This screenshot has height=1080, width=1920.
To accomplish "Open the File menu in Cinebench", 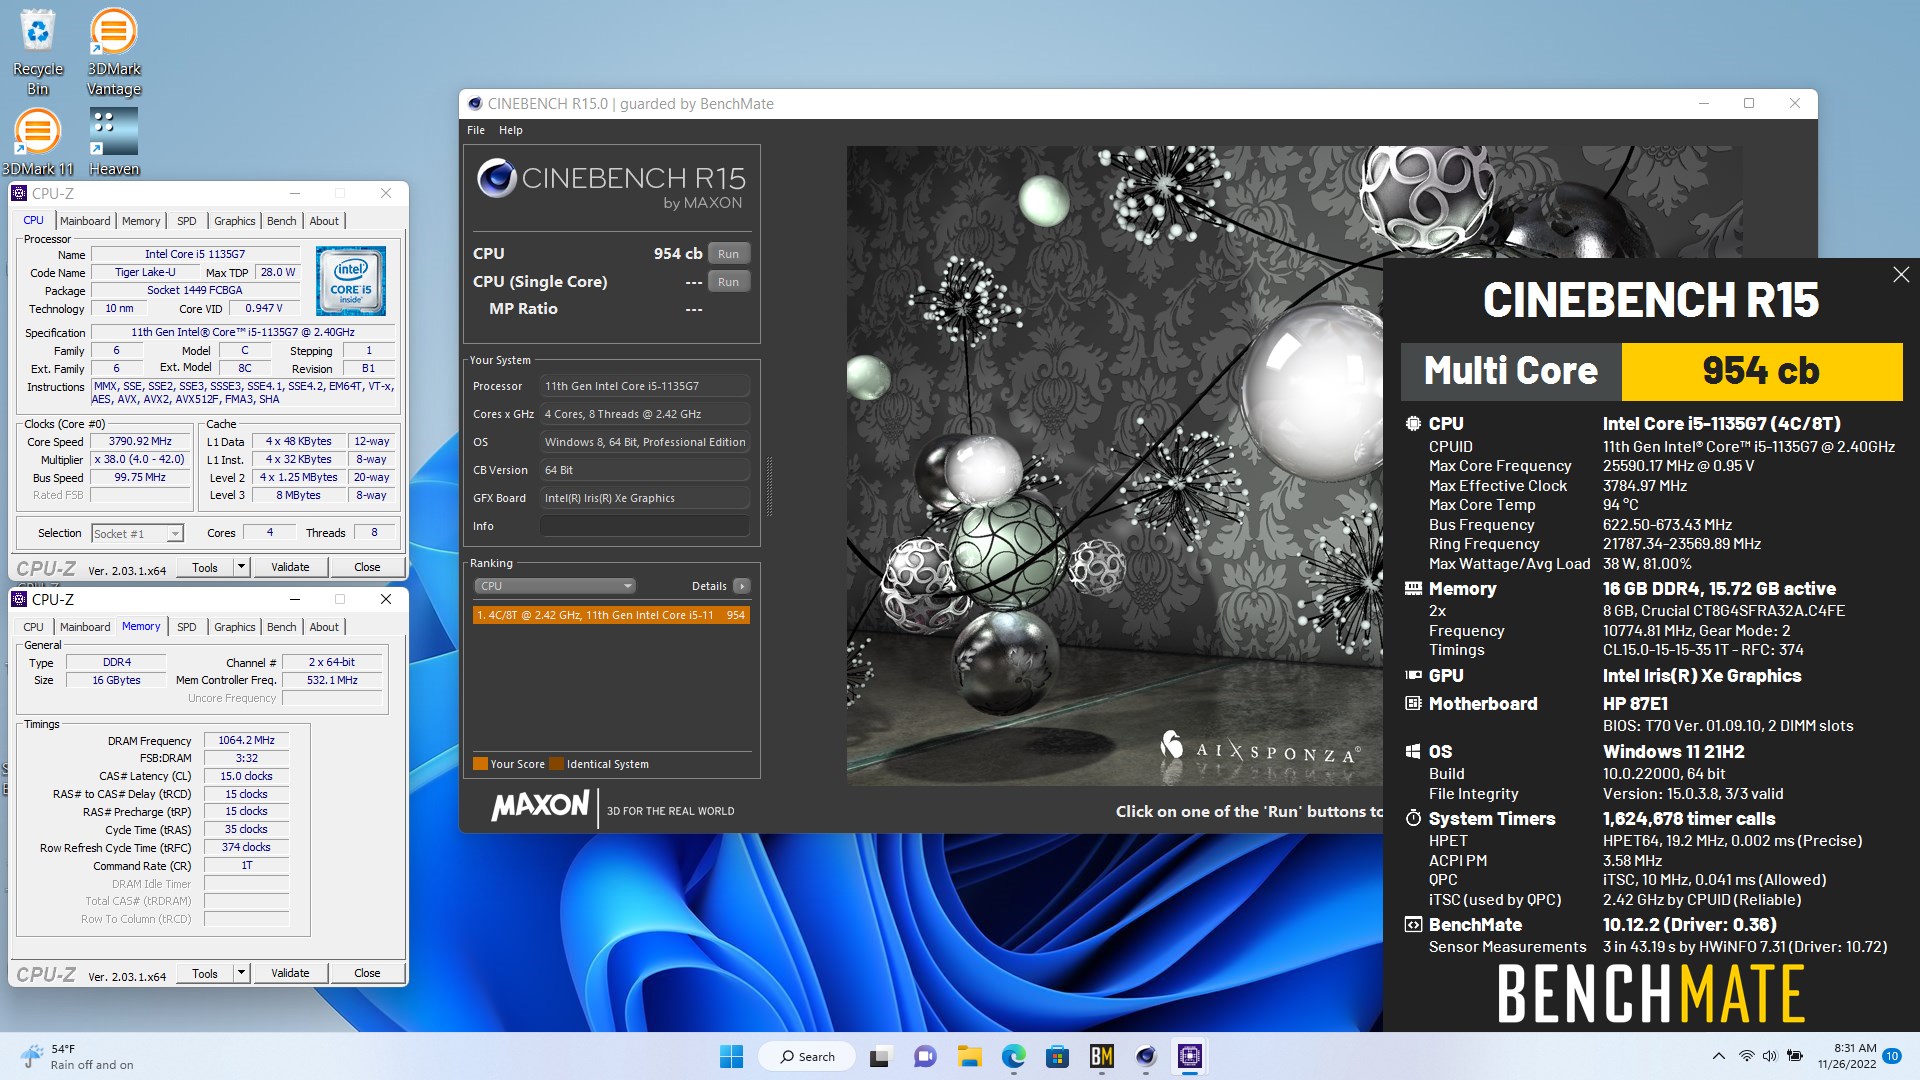I will [x=476, y=130].
